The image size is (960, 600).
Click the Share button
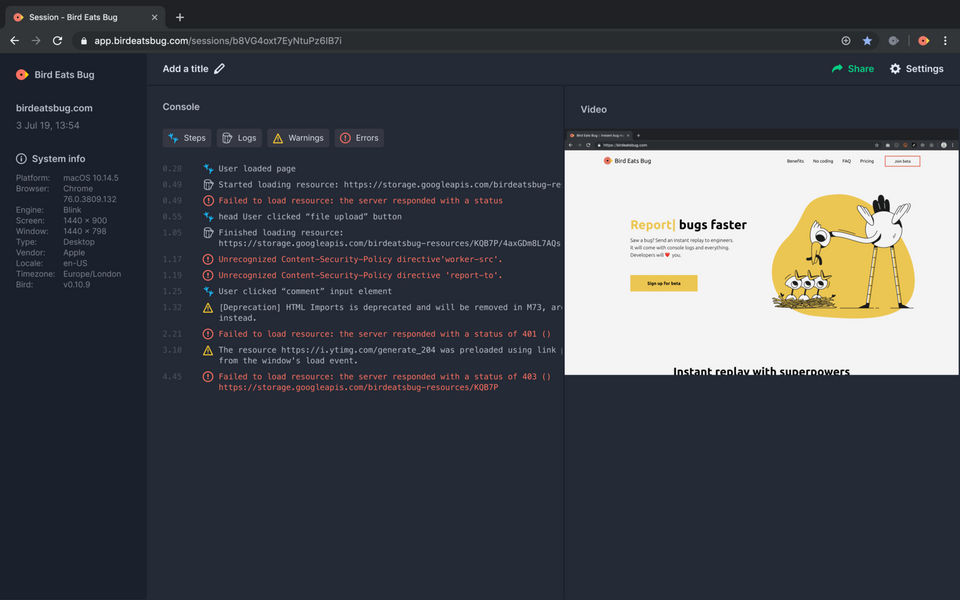[x=852, y=69]
